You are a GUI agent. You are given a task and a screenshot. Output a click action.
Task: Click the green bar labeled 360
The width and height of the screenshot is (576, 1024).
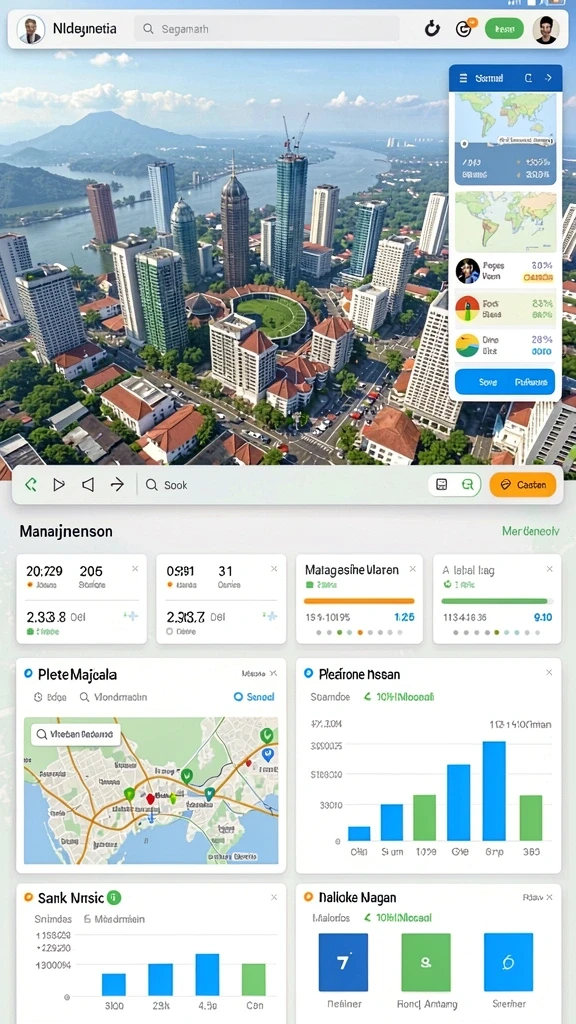coord(531,818)
